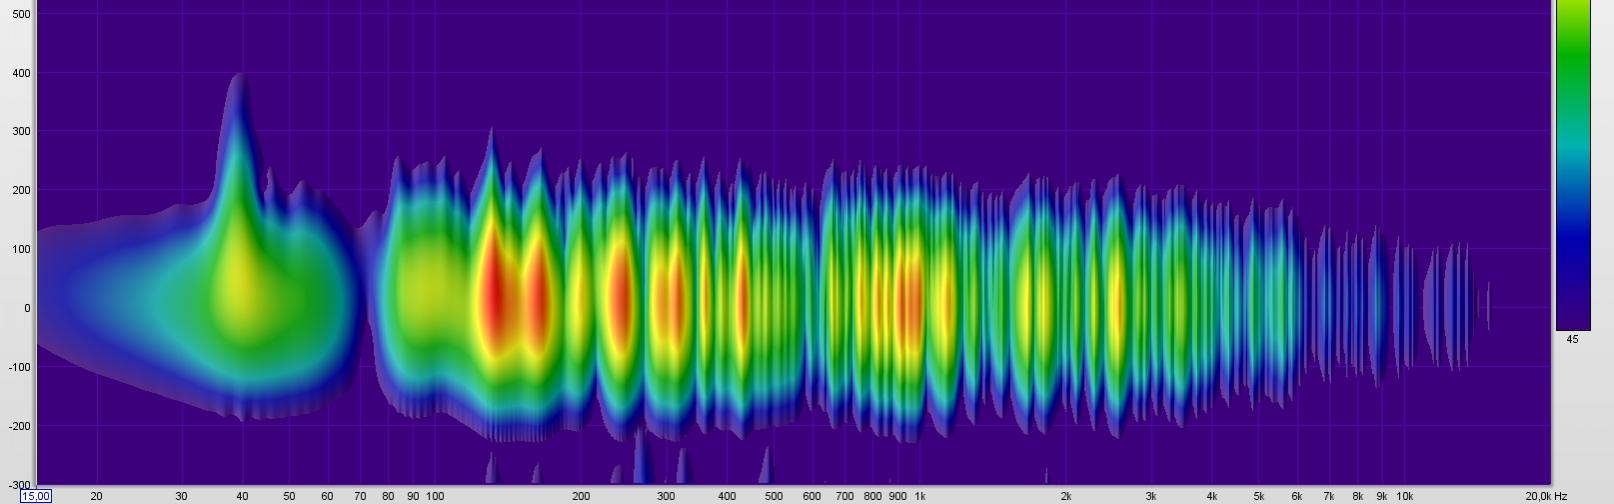This screenshot has width=1614, height=504.
Task: Select the 3k label on frequency axis
Action: point(1151,496)
